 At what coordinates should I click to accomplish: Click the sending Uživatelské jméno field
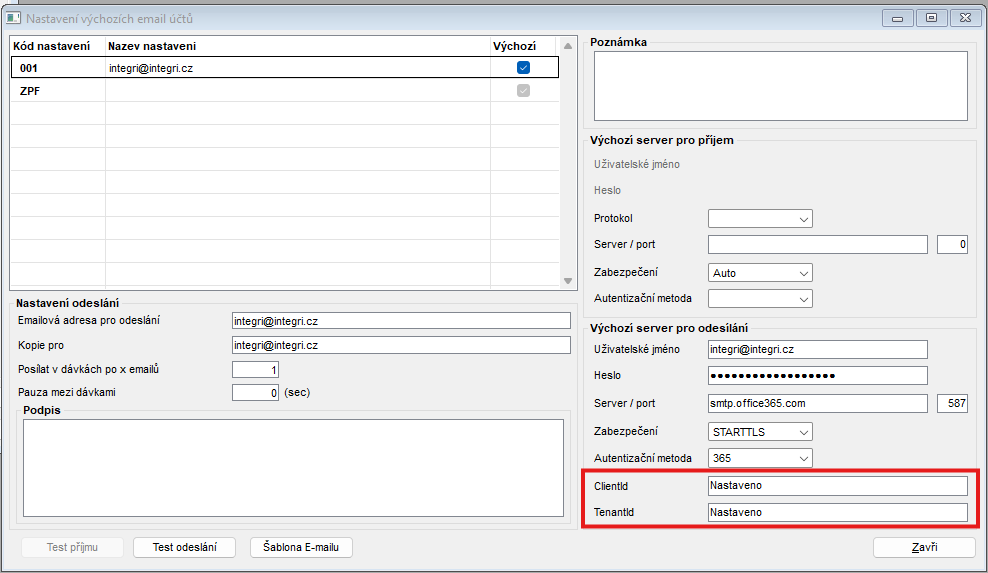pos(818,349)
